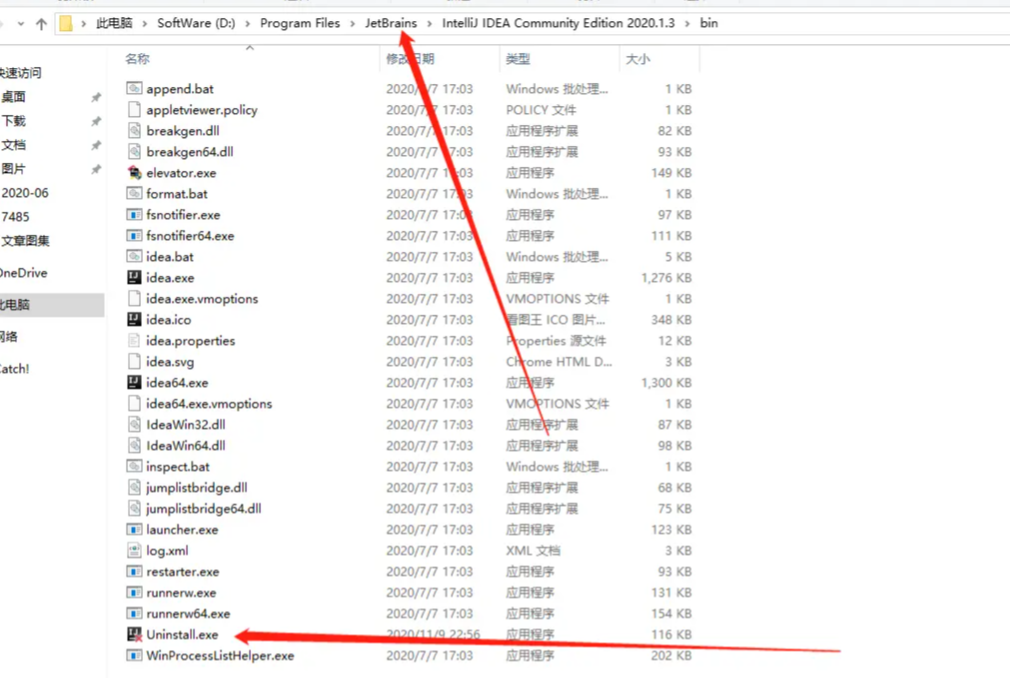This screenshot has height=678, width=1010.
Task: Unpin 下载 using its pin icon
Action: 96,121
